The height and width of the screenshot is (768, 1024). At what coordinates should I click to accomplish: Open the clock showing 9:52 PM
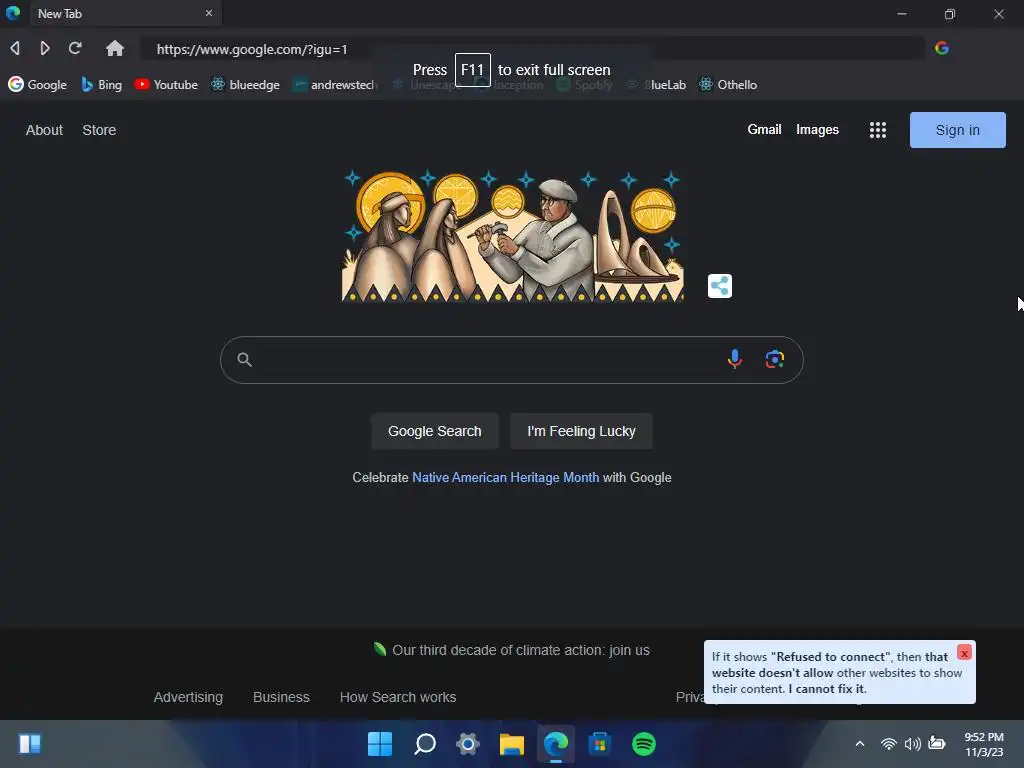click(984, 744)
